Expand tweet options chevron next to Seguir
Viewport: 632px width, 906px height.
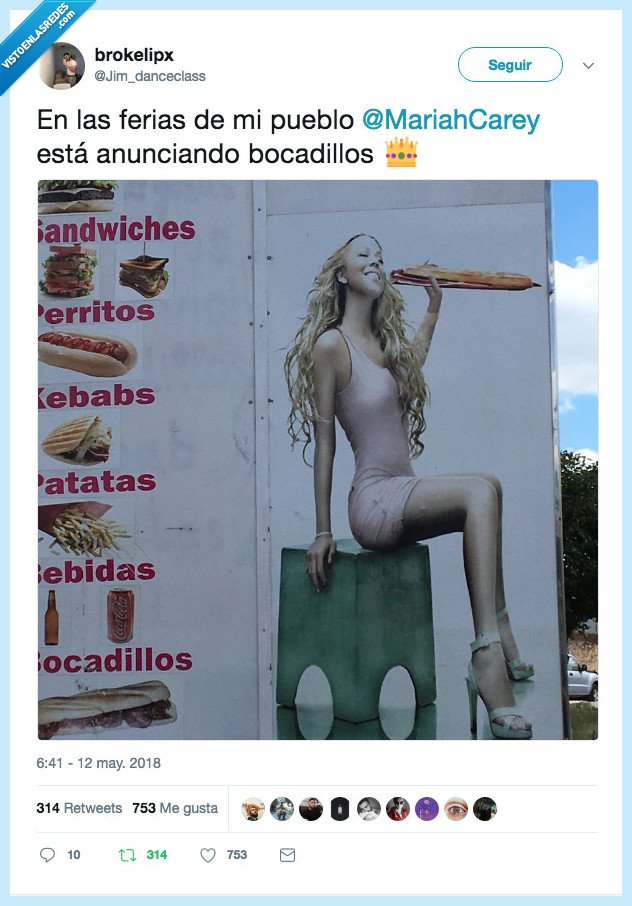click(x=588, y=65)
